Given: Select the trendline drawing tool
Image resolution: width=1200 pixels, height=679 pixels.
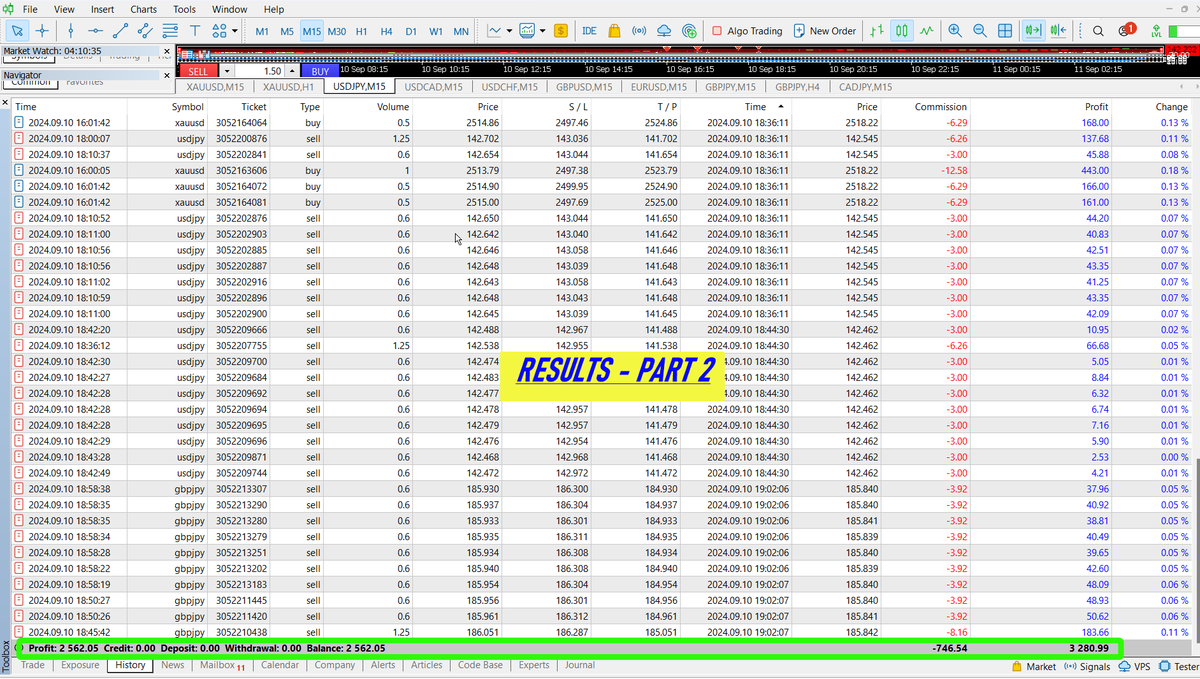Looking at the screenshot, I should point(120,31).
